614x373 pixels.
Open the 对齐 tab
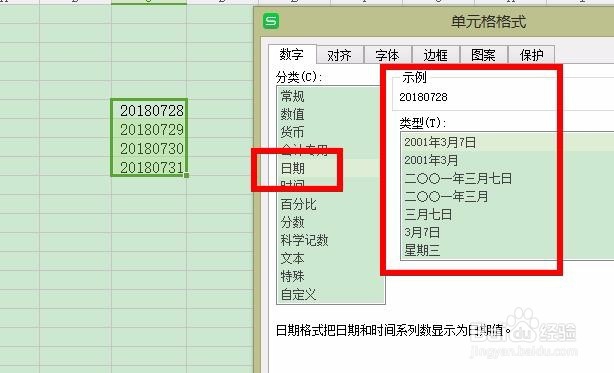(x=340, y=55)
